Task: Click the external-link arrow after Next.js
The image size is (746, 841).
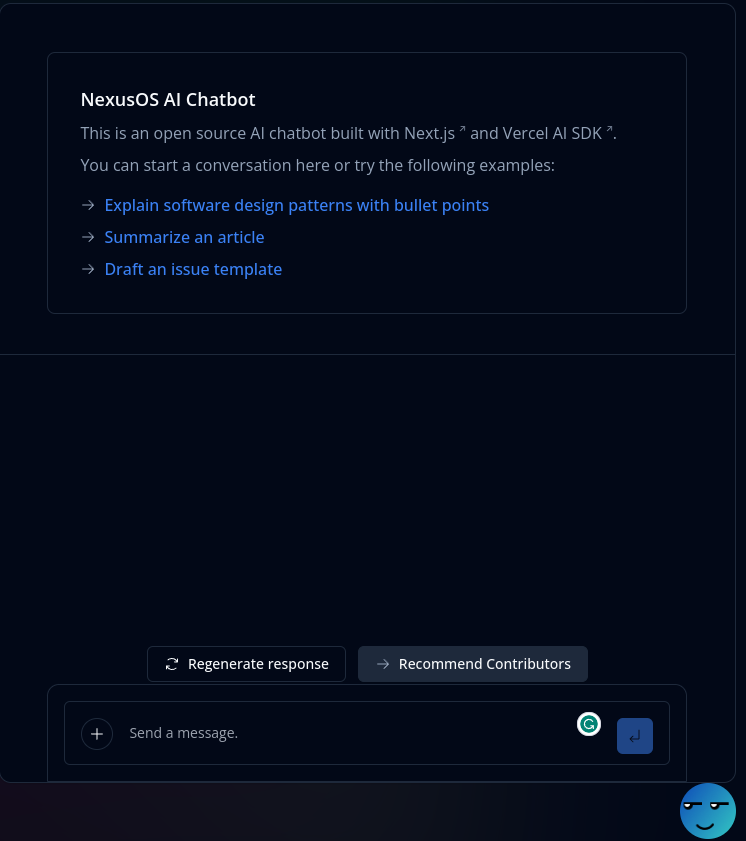Action: 462,130
